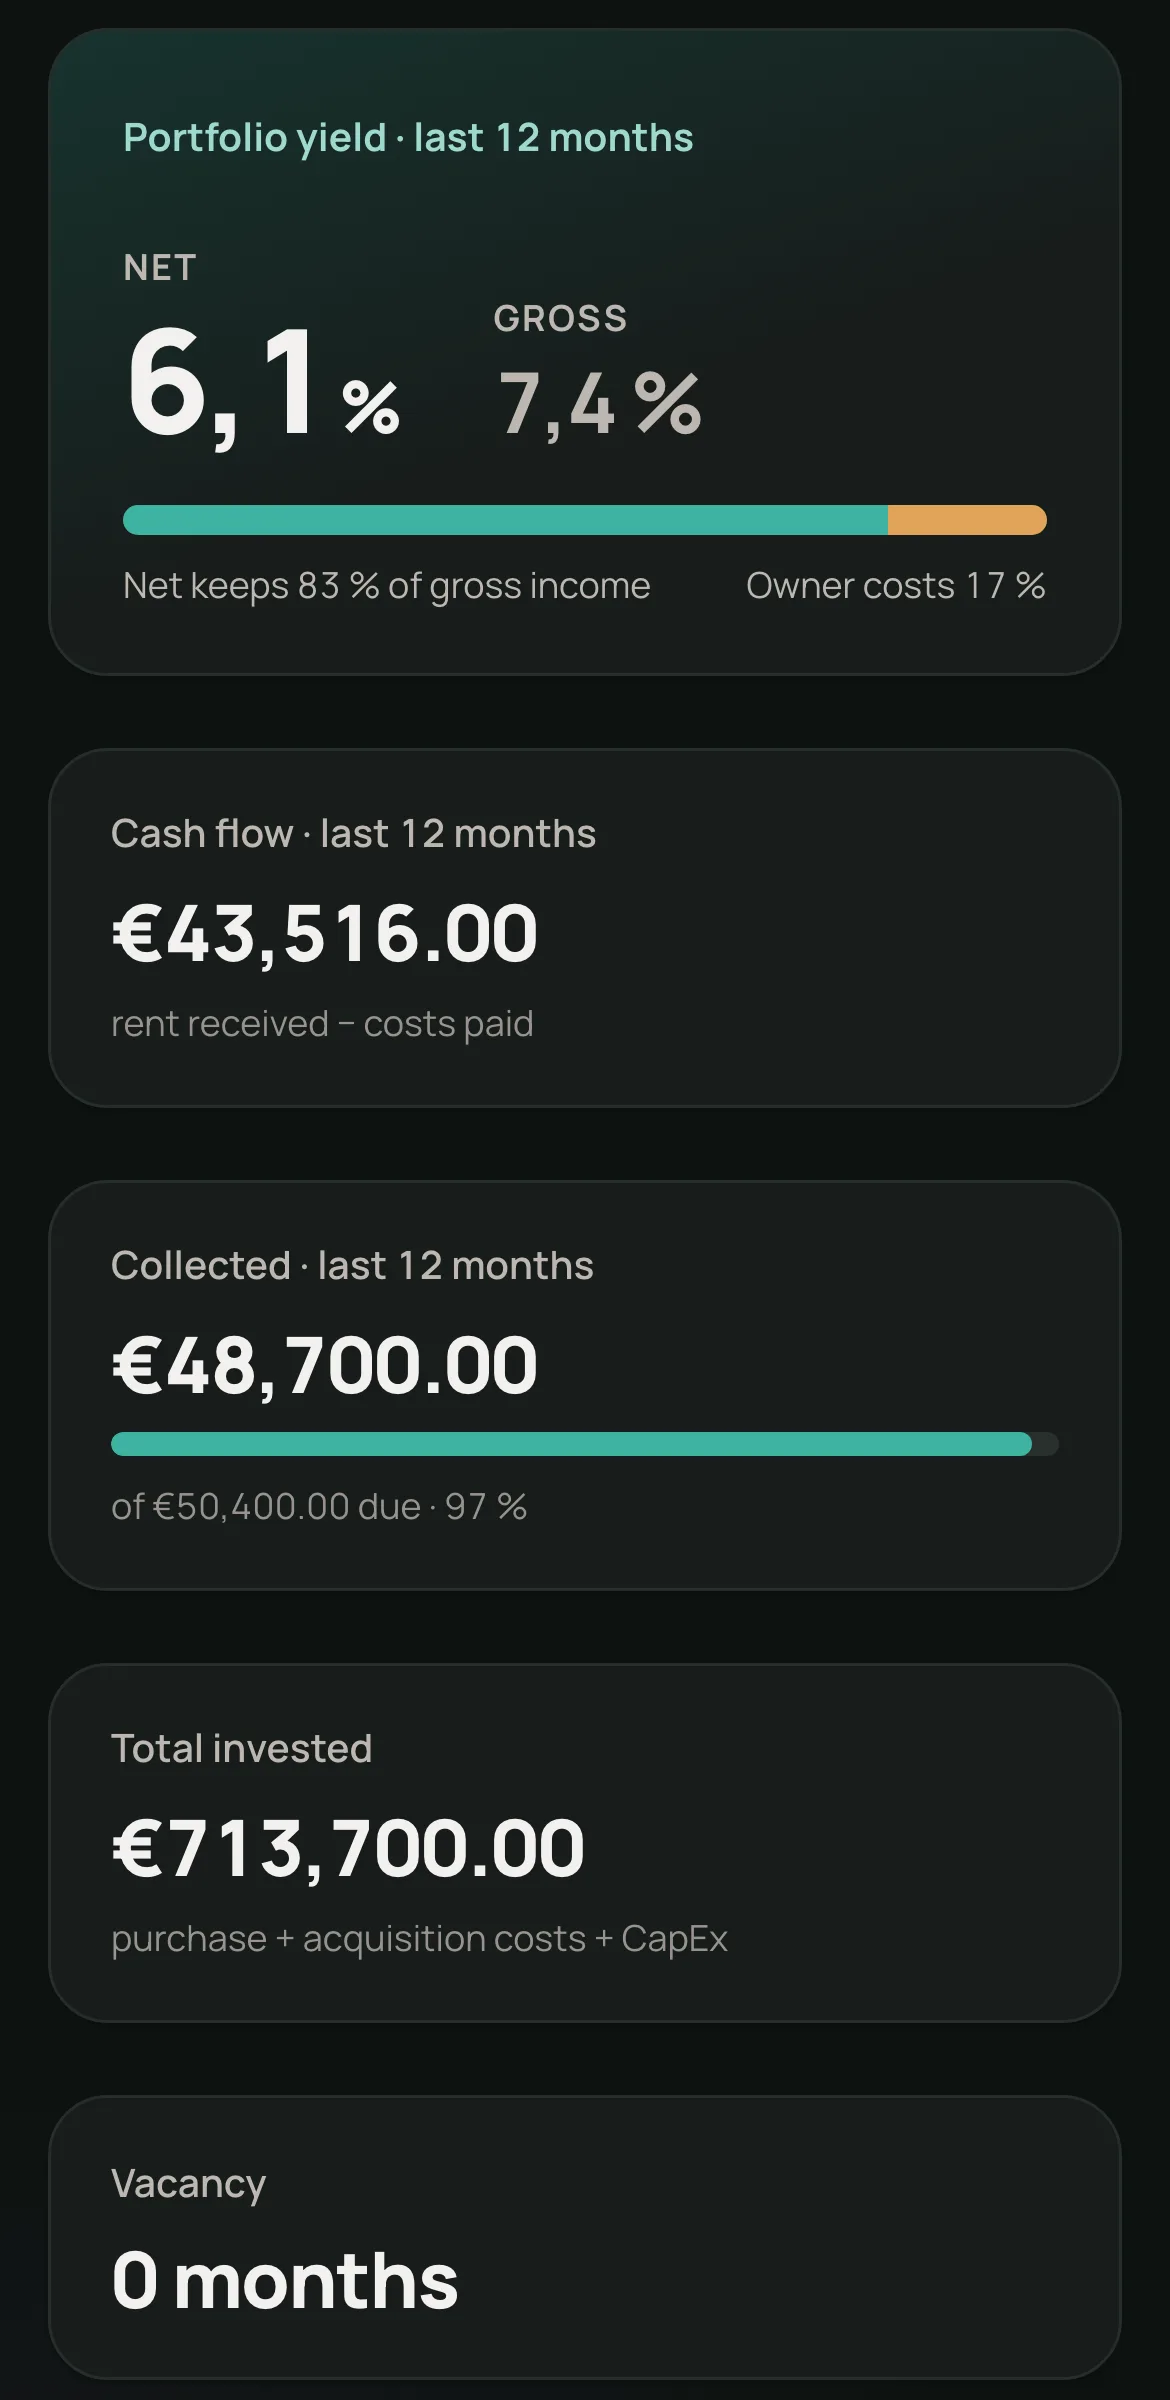Click the orange owner costs bar segment
1170x2400 pixels.
click(967, 520)
